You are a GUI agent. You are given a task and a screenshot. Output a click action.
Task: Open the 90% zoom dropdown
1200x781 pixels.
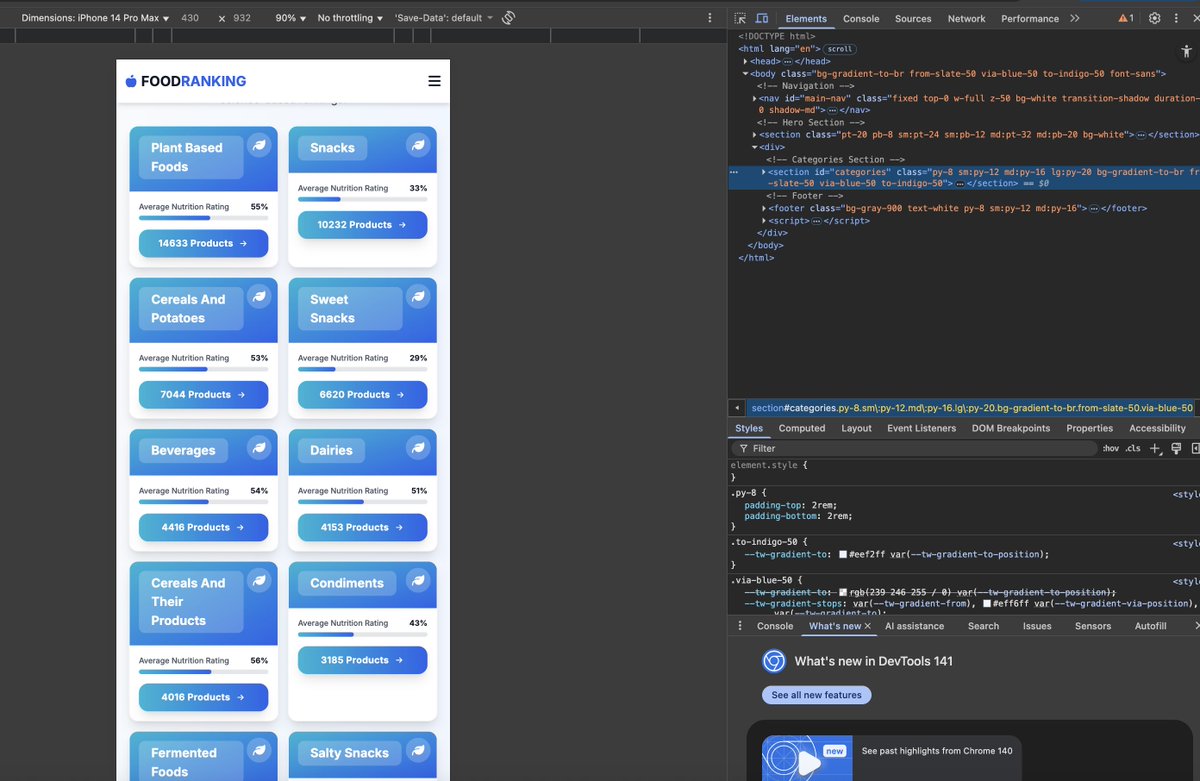tap(290, 18)
